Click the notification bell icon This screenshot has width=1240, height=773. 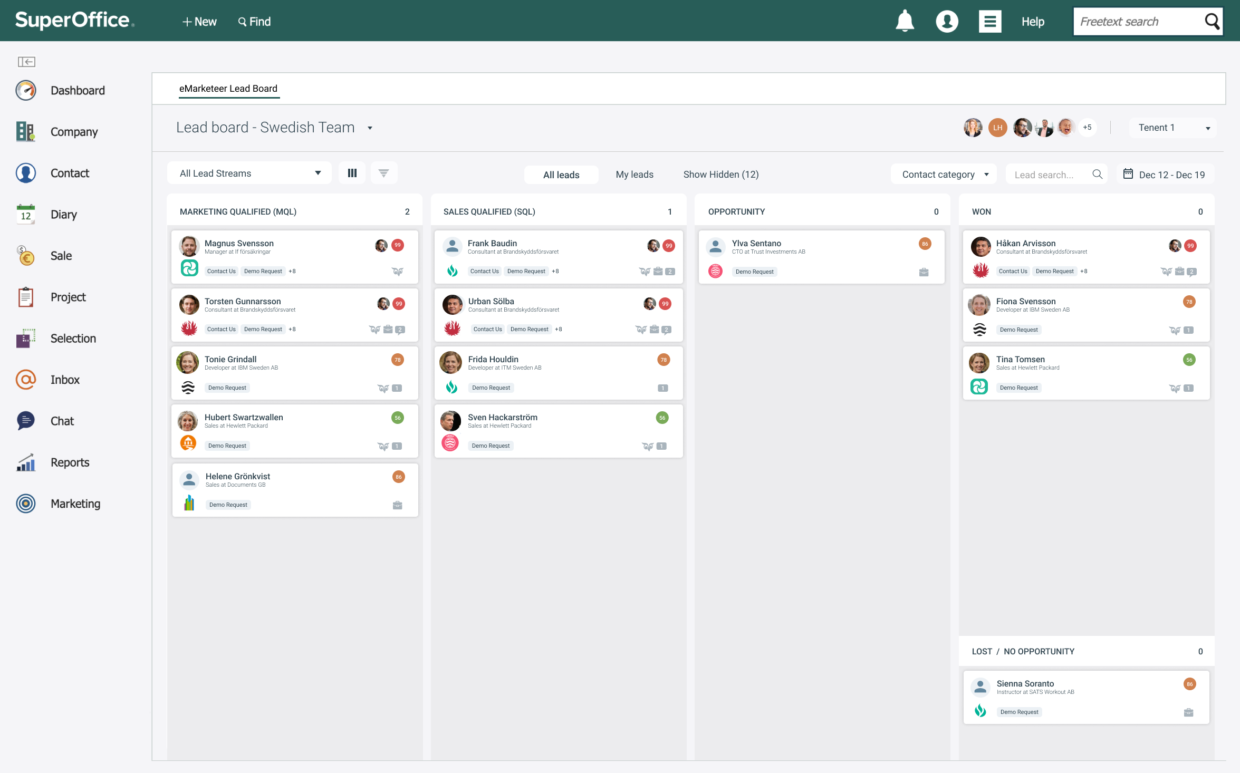[x=905, y=20]
